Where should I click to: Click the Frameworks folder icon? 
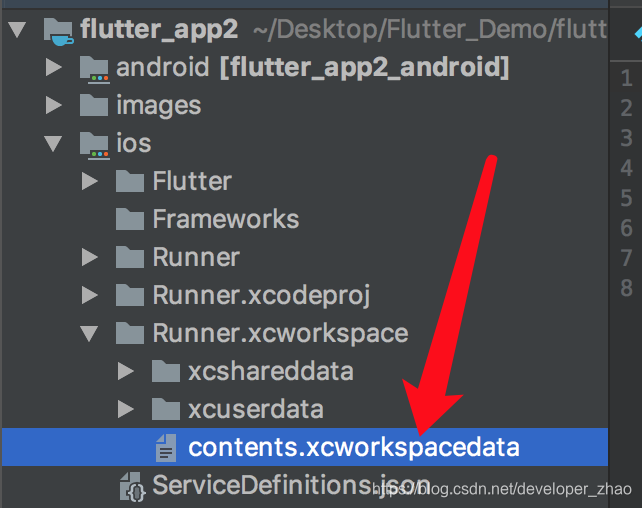(130, 219)
